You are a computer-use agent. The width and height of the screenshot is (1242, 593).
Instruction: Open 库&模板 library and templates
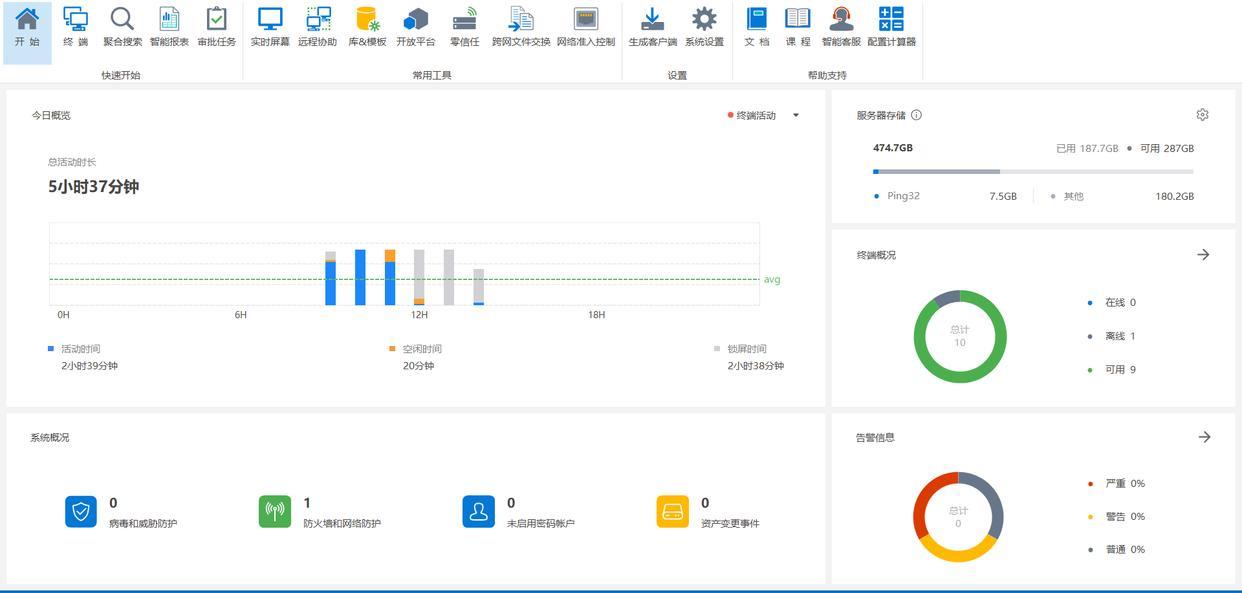point(367,27)
